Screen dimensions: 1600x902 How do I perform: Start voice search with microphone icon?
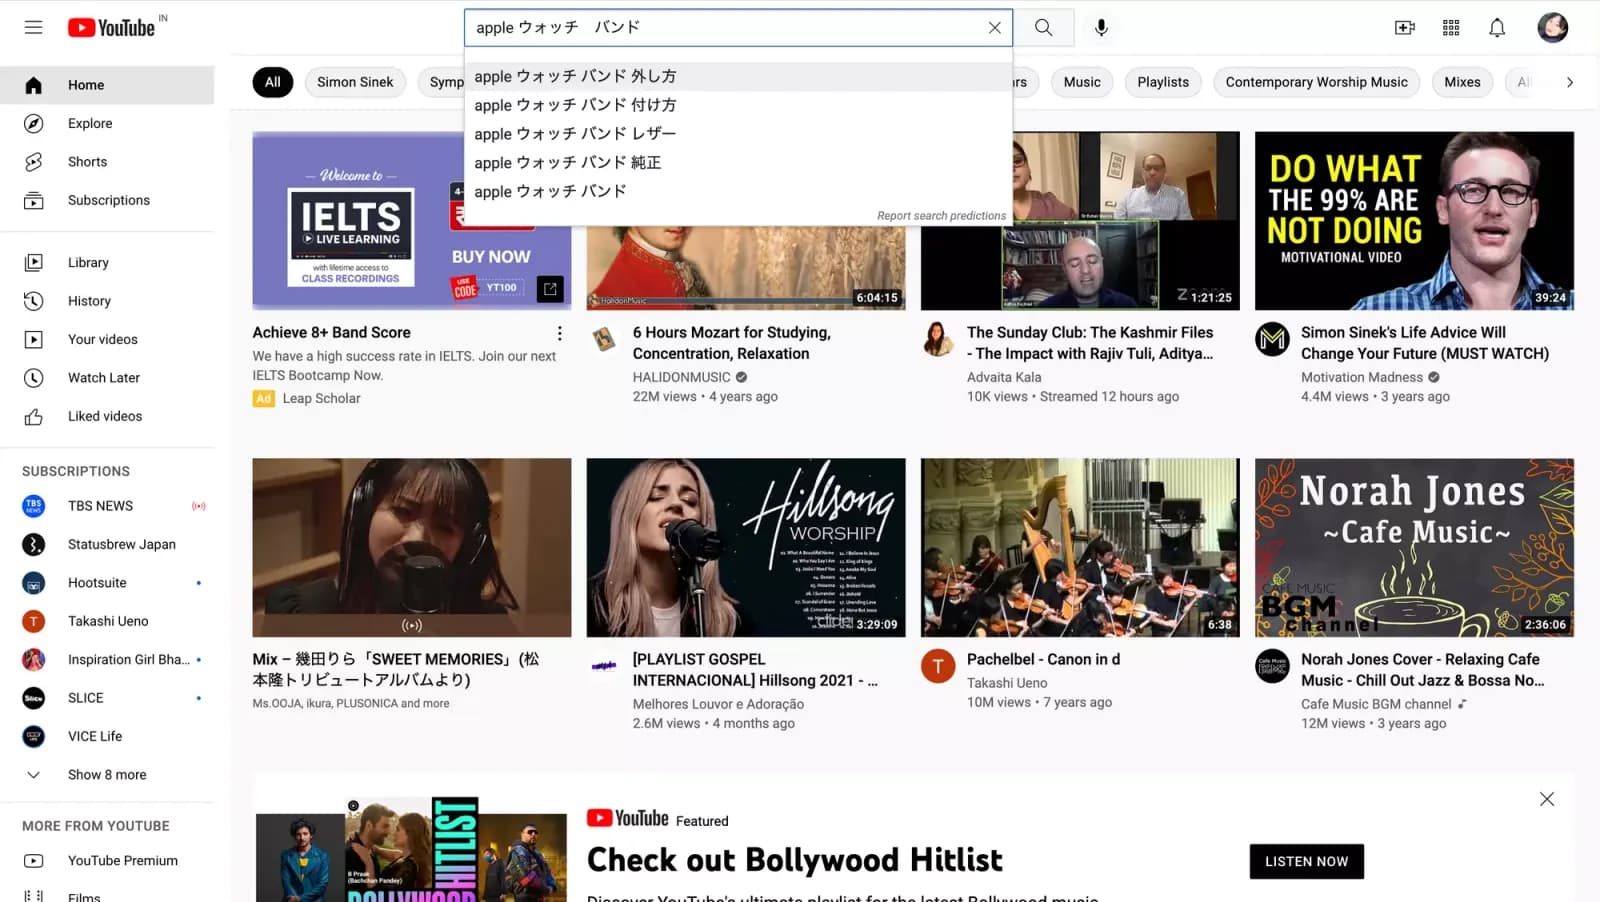(x=1101, y=28)
